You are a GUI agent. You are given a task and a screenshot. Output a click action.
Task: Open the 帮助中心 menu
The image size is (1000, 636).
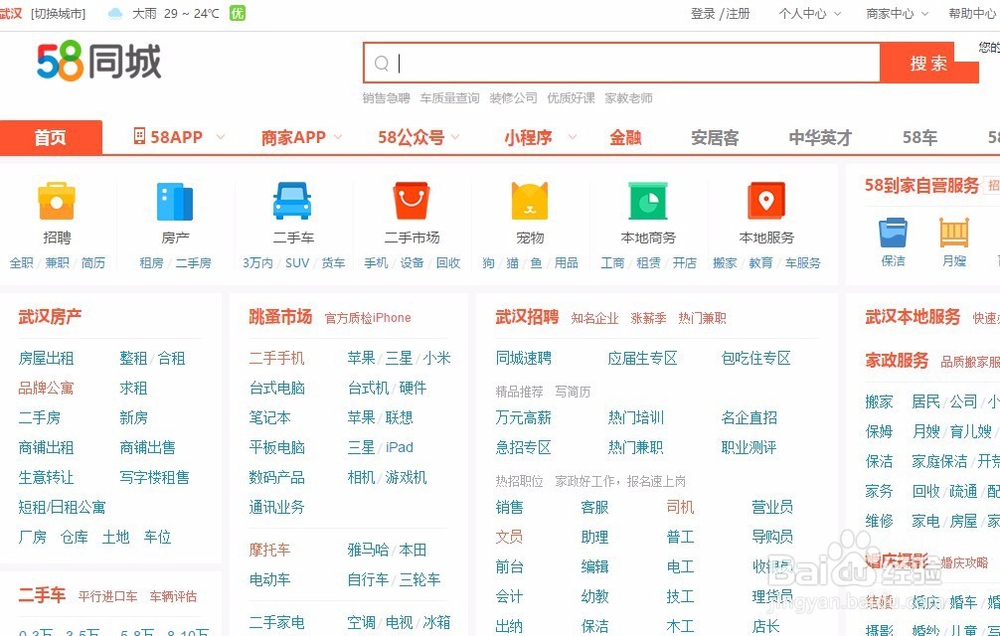pyautogui.click(x=974, y=13)
